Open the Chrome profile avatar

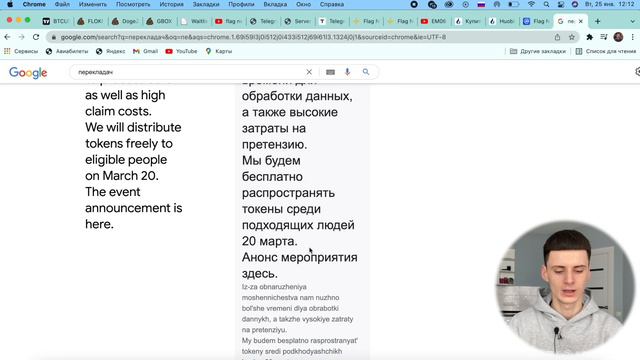pos(618,37)
